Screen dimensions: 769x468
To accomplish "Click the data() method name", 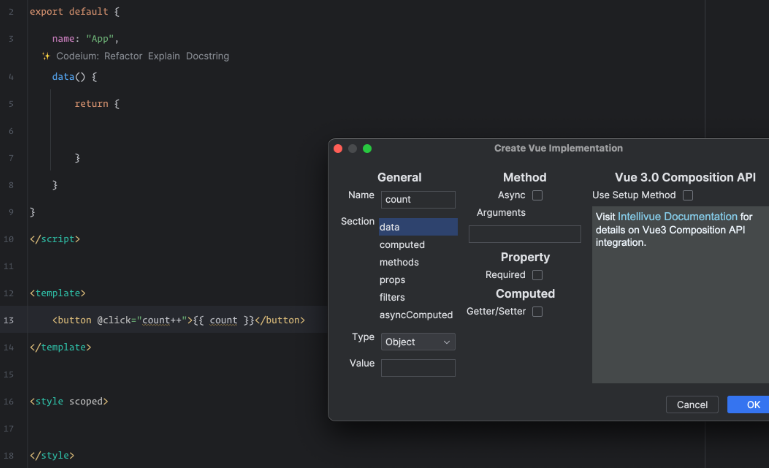I will pyautogui.click(x=63, y=77).
